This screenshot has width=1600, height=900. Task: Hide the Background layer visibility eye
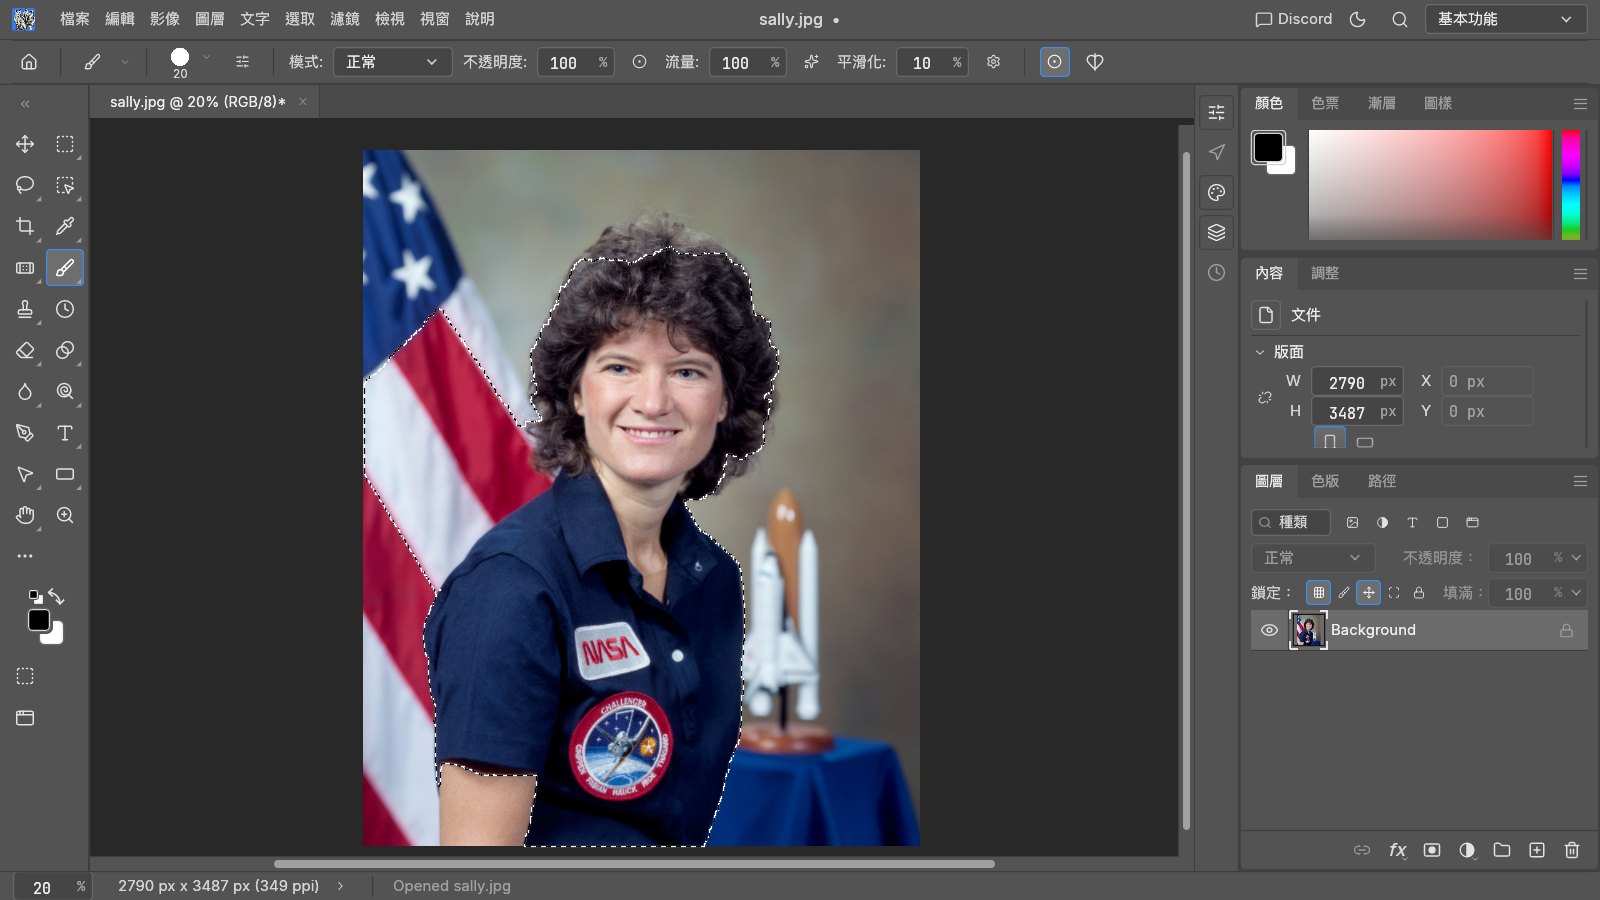[1269, 630]
